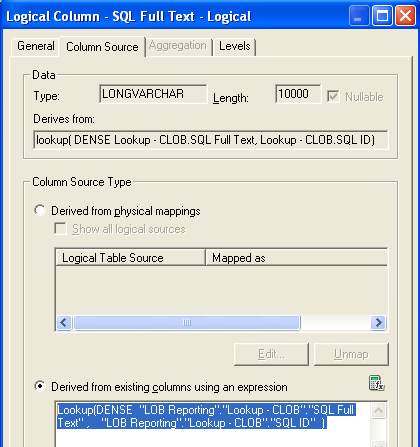Open the Levels tab

click(x=234, y=46)
